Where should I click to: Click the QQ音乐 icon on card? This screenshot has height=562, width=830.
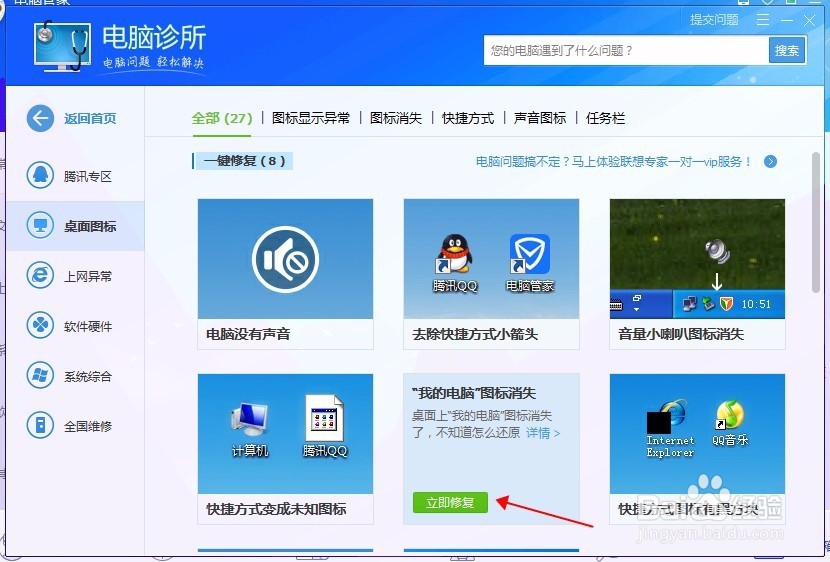730,414
